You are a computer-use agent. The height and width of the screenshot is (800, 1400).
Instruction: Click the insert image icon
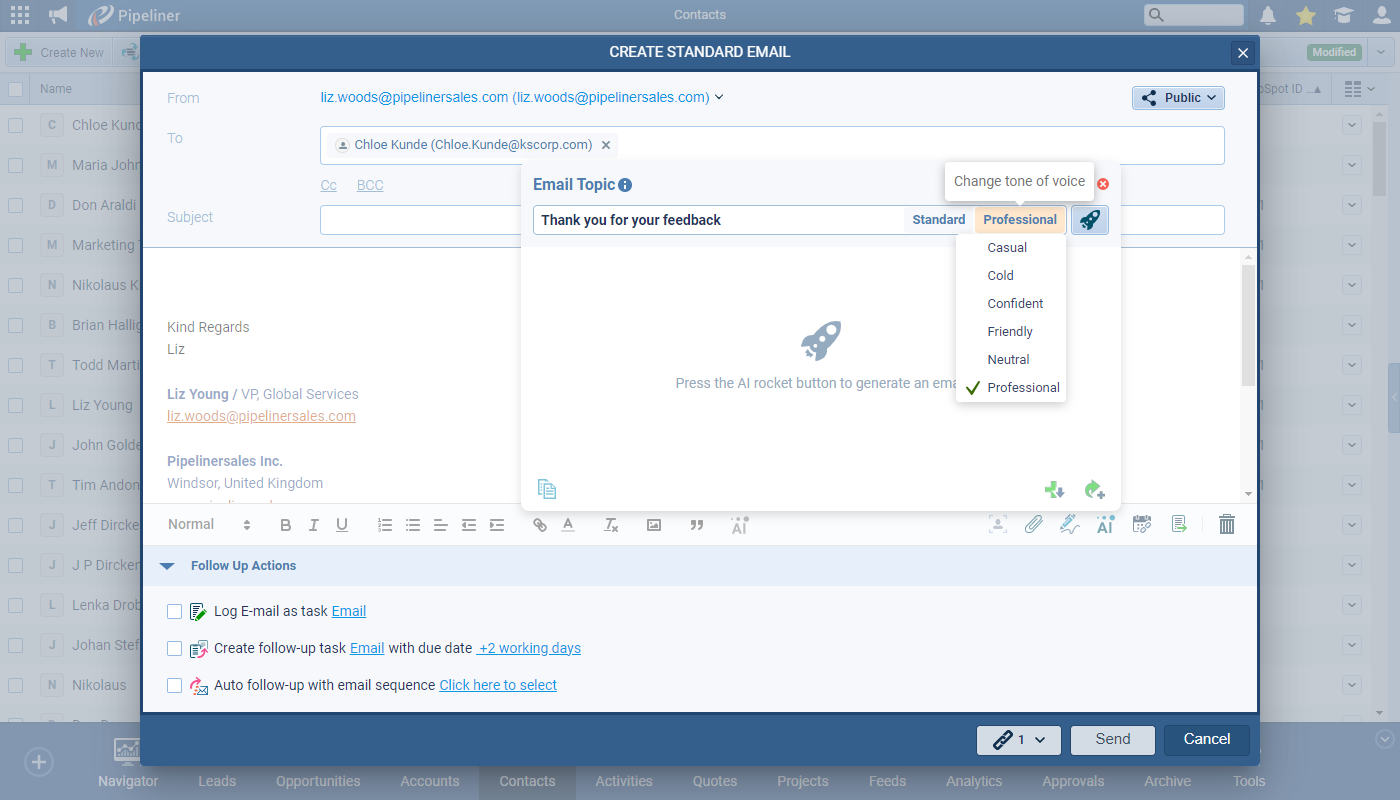[654, 525]
